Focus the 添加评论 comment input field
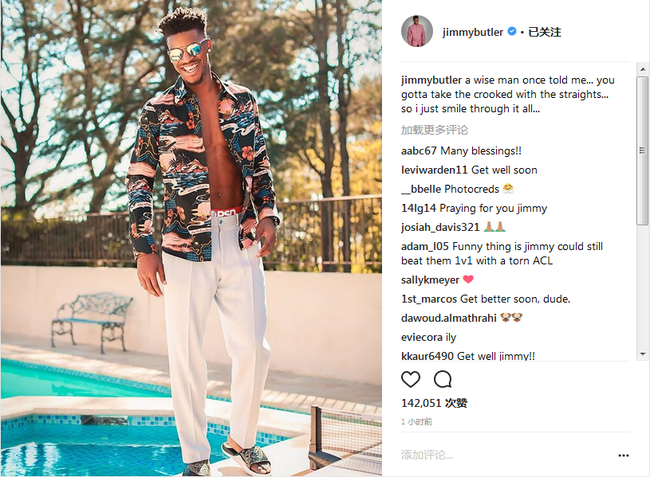This screenshot has height=477, width=650. coord(506,455)
